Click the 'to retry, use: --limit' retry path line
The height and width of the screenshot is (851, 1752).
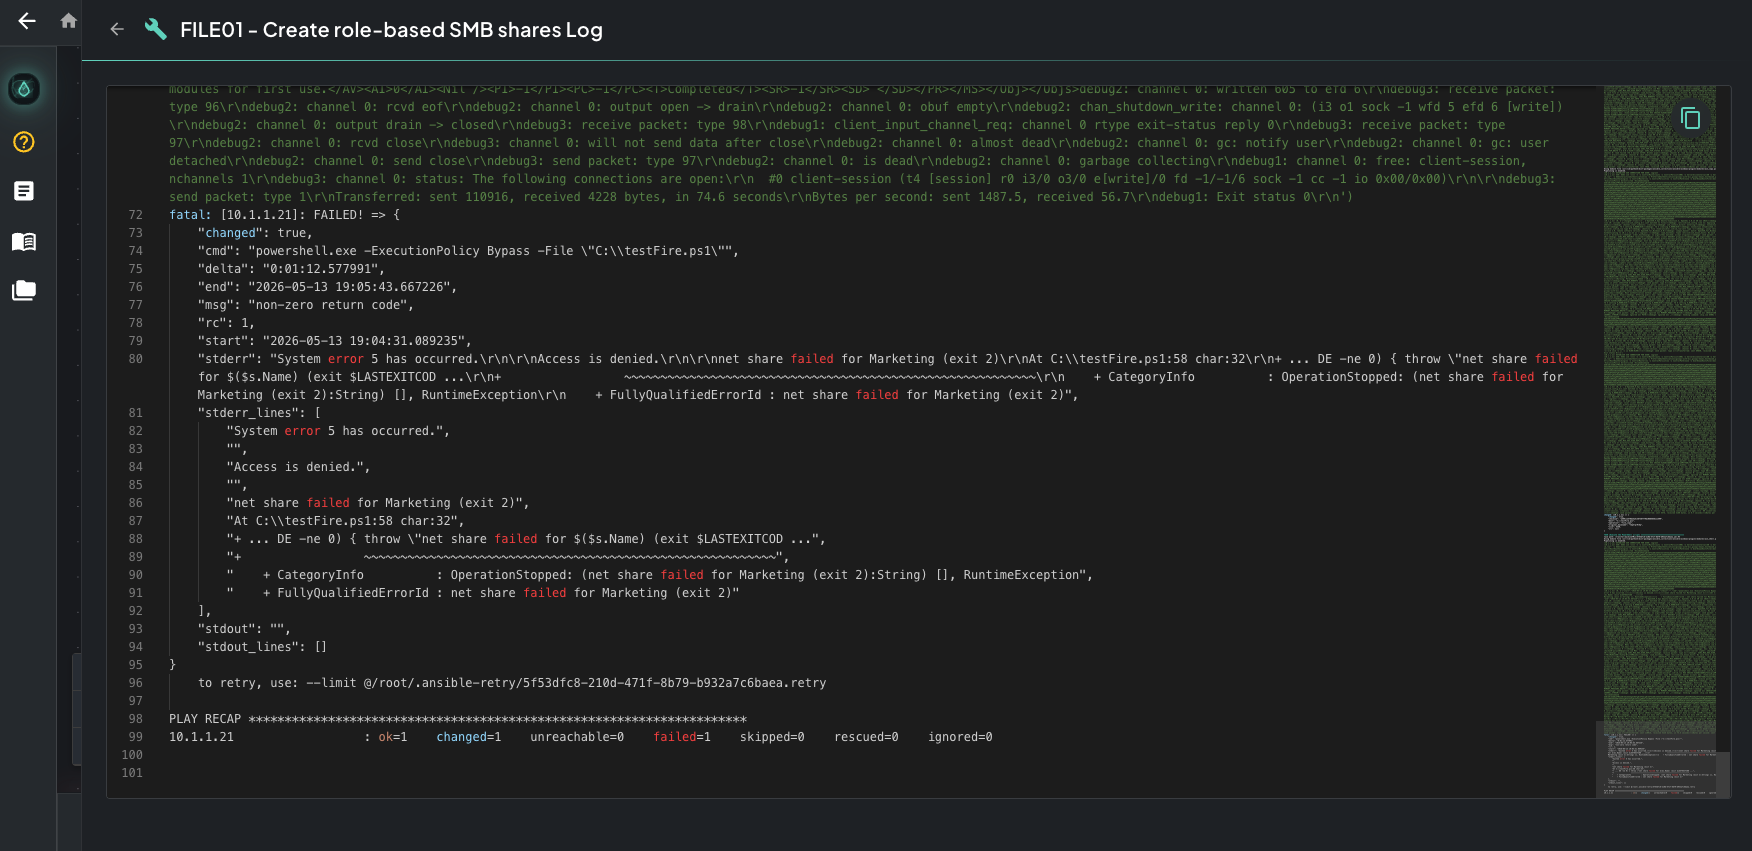[x=512, y=683]
